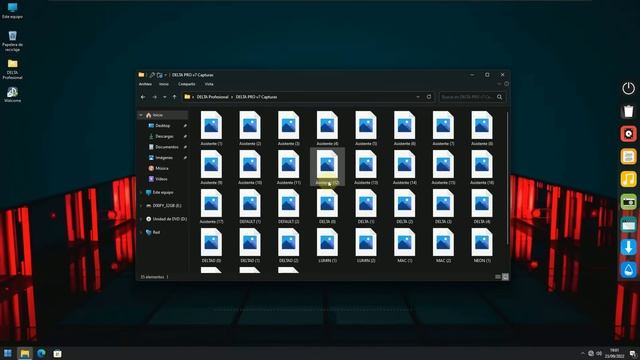Screen dimensions: 640x360
Task: Click the Back navigation arrow in Explorer
Action: pyautogui.click(x=143, y=97)
